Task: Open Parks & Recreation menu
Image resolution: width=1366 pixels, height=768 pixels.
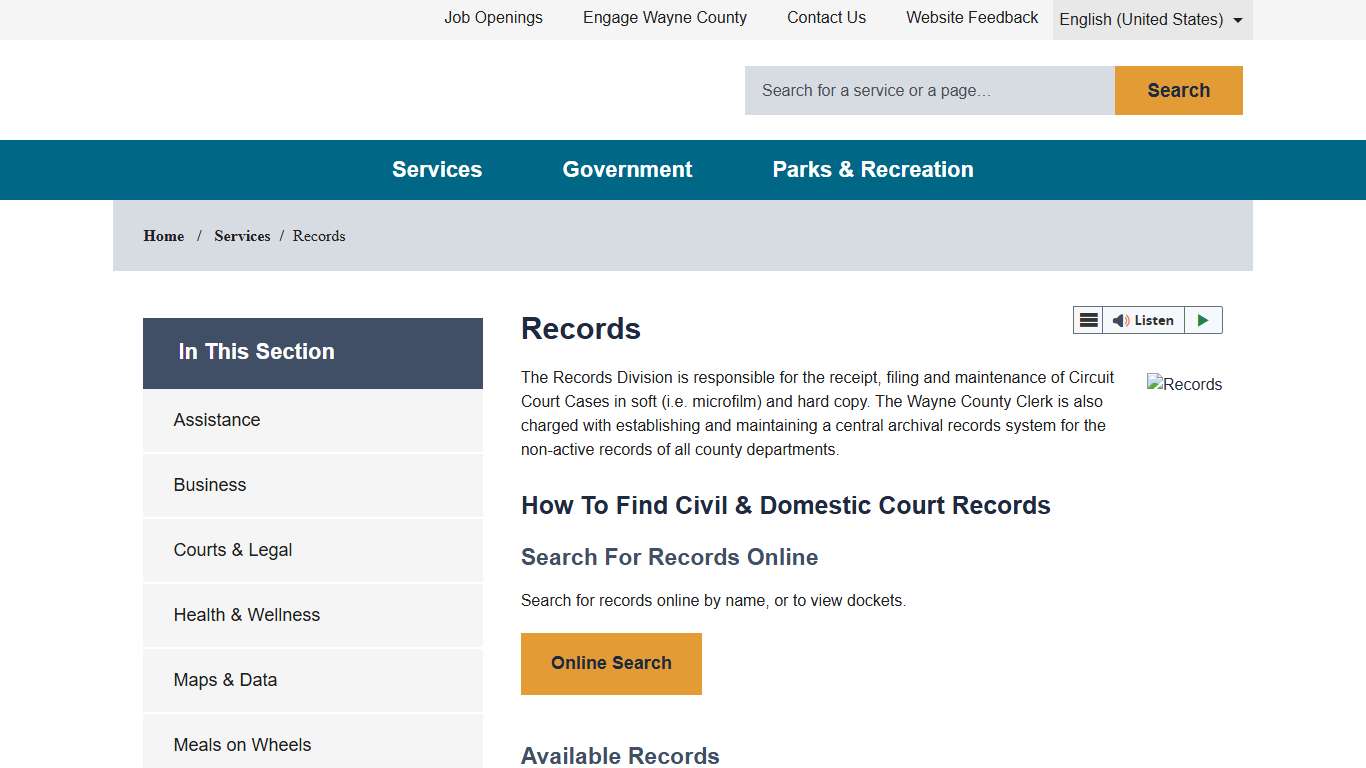Action: (872, 170)
